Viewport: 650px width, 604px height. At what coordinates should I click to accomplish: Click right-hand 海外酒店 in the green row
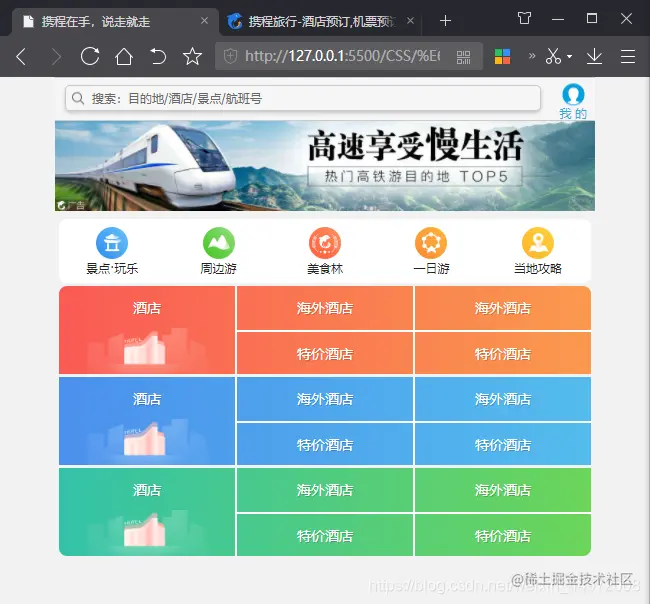tap(503, 490)
